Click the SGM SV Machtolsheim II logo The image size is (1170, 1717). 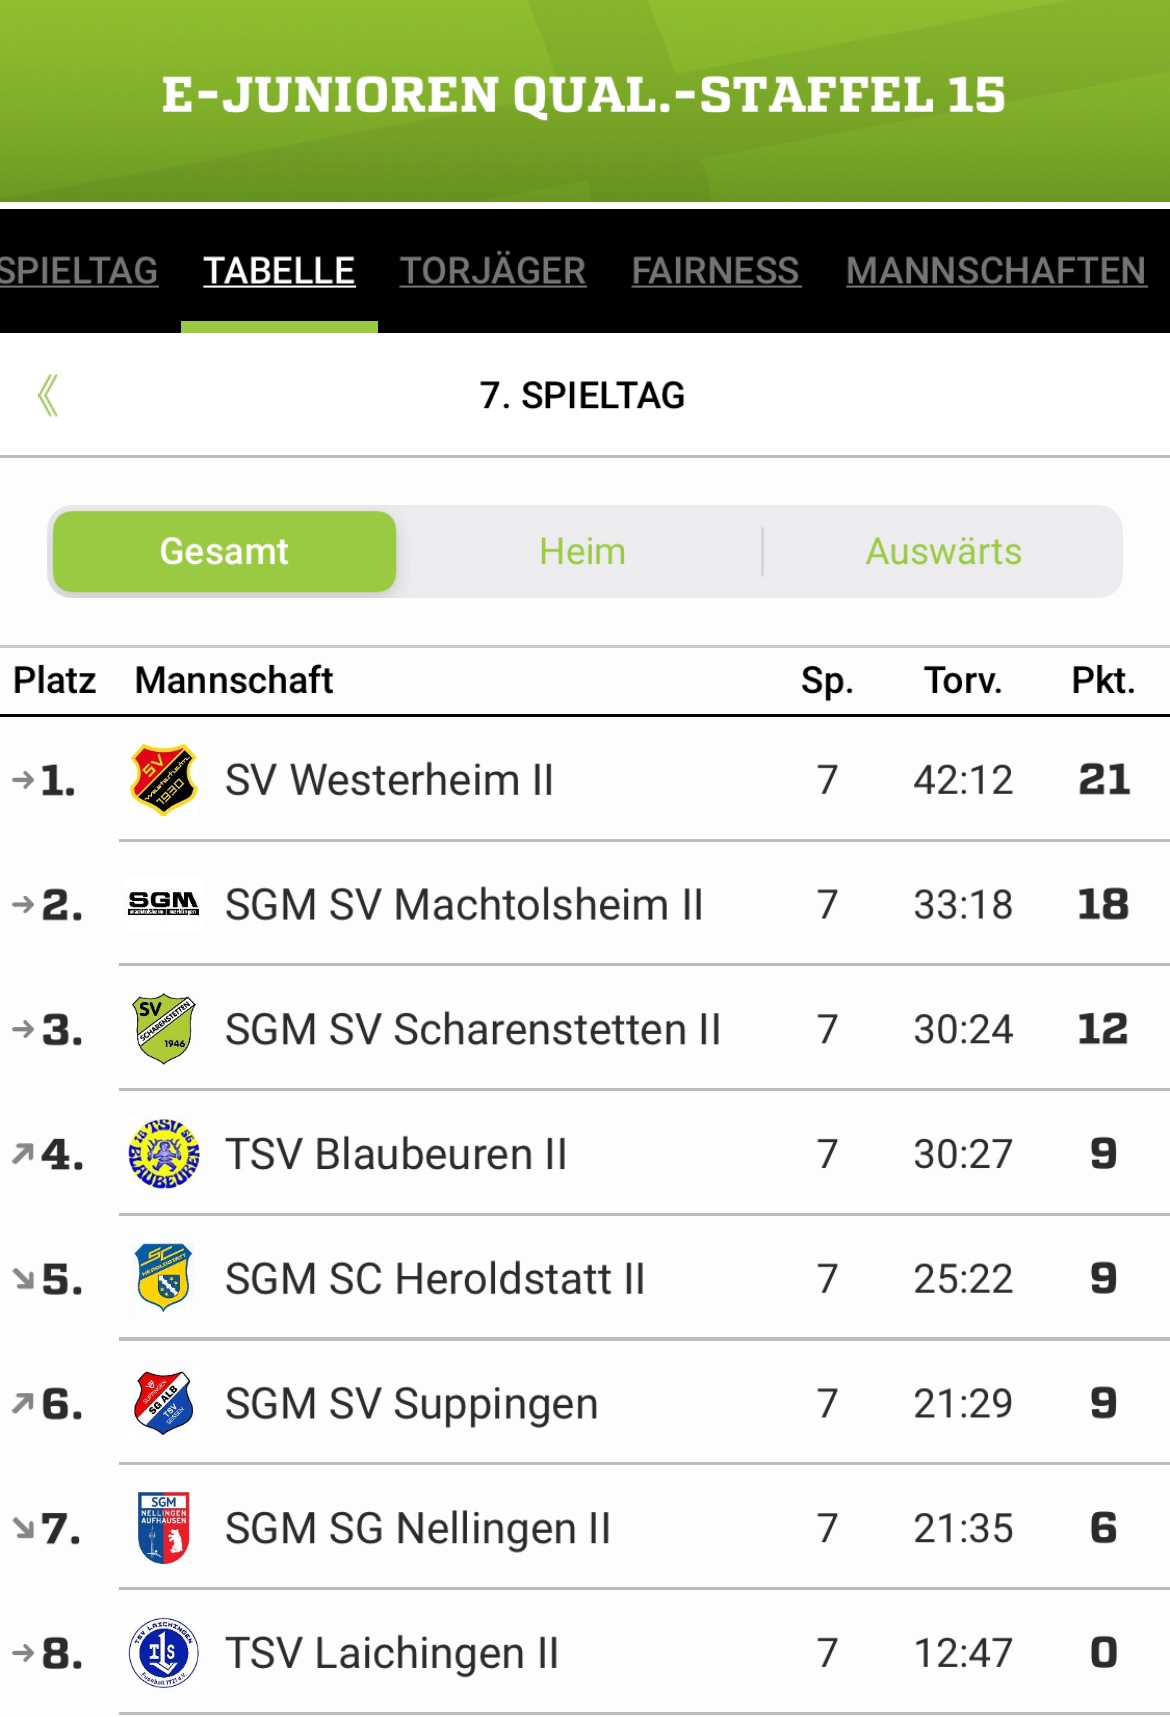[x=164, y=904]
